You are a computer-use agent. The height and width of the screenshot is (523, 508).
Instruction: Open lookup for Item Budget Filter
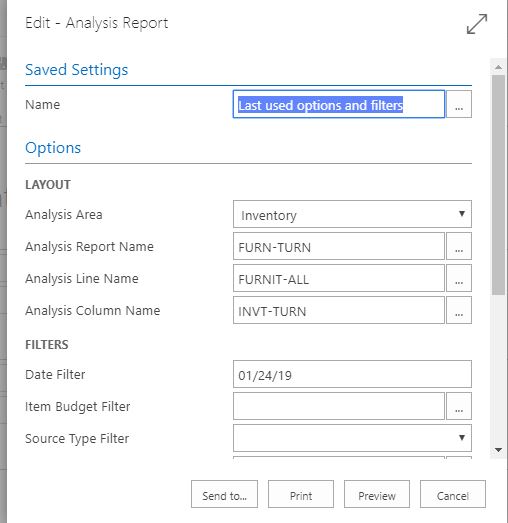click(459, 406)
